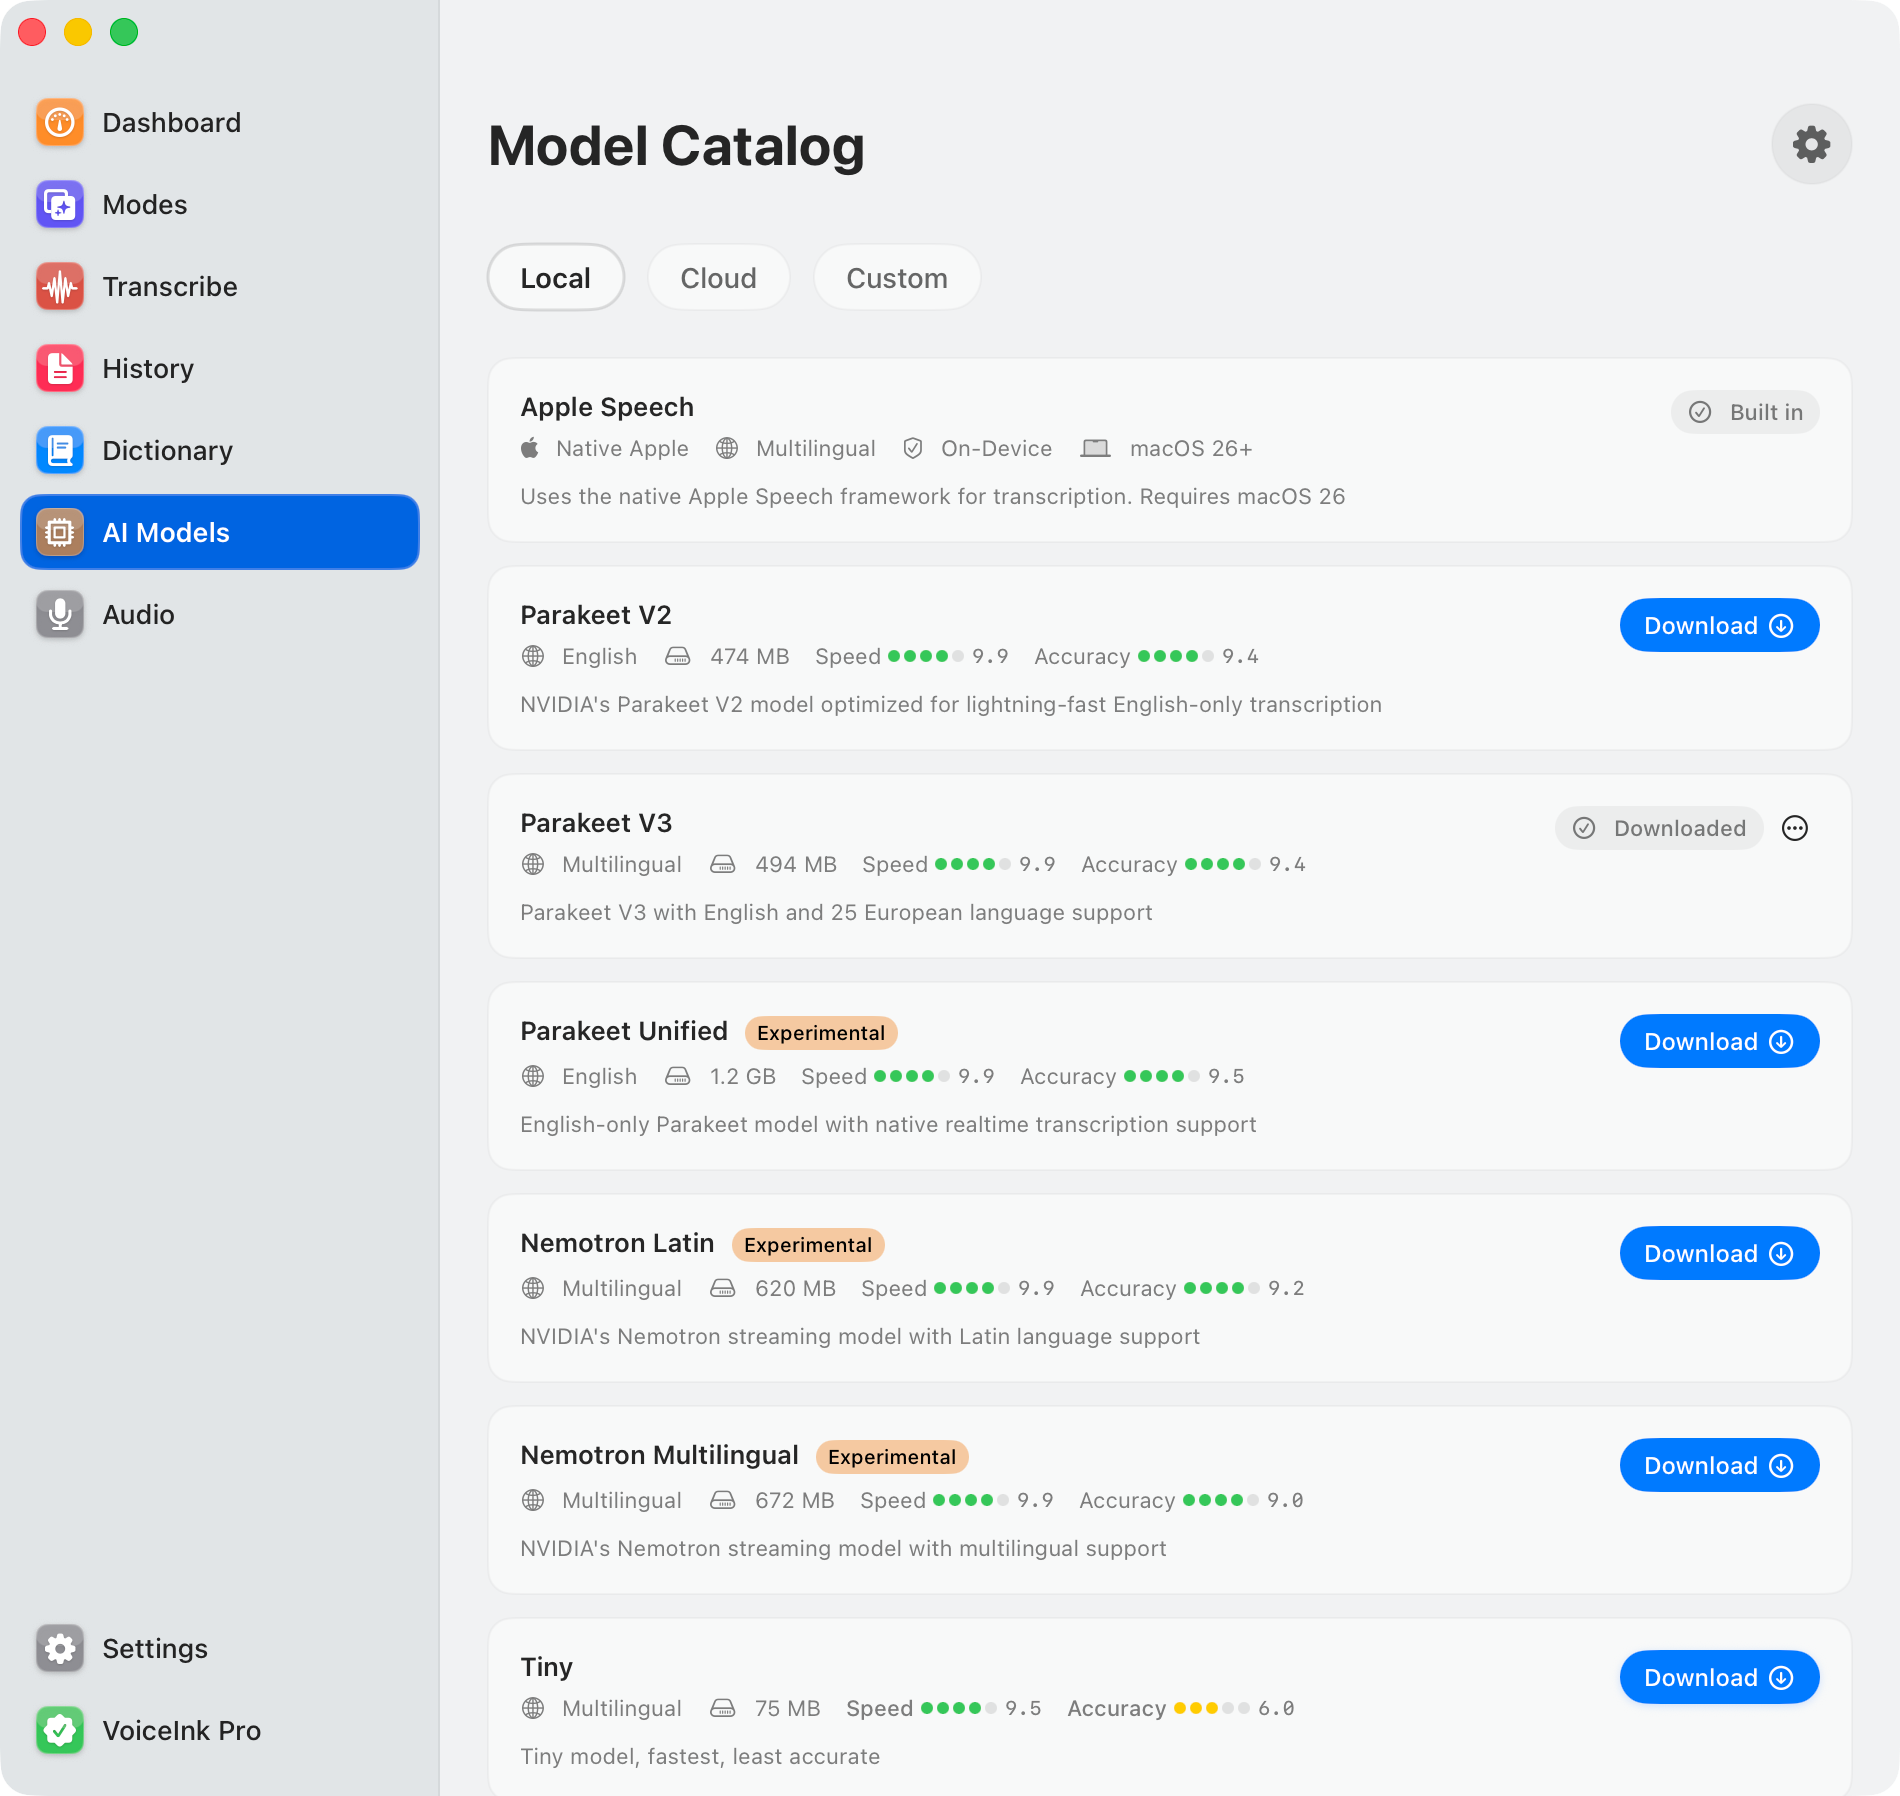Screen dimensions: 1900x1796
Task: Click 'Tiny model, fastest, least accurate' text
Action: tap(700, 1756)
